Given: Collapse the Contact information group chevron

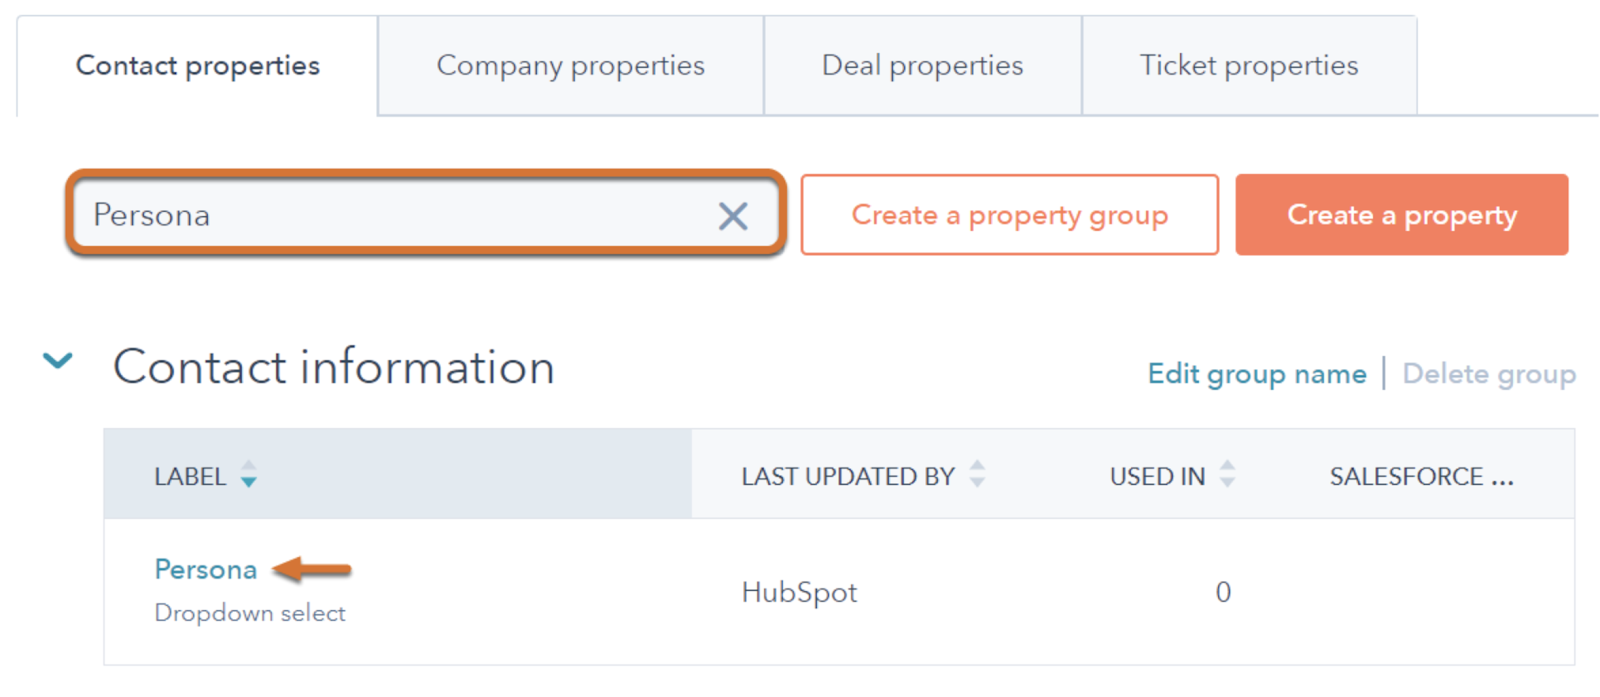Looking at the screenshot, I should [58, 362].
